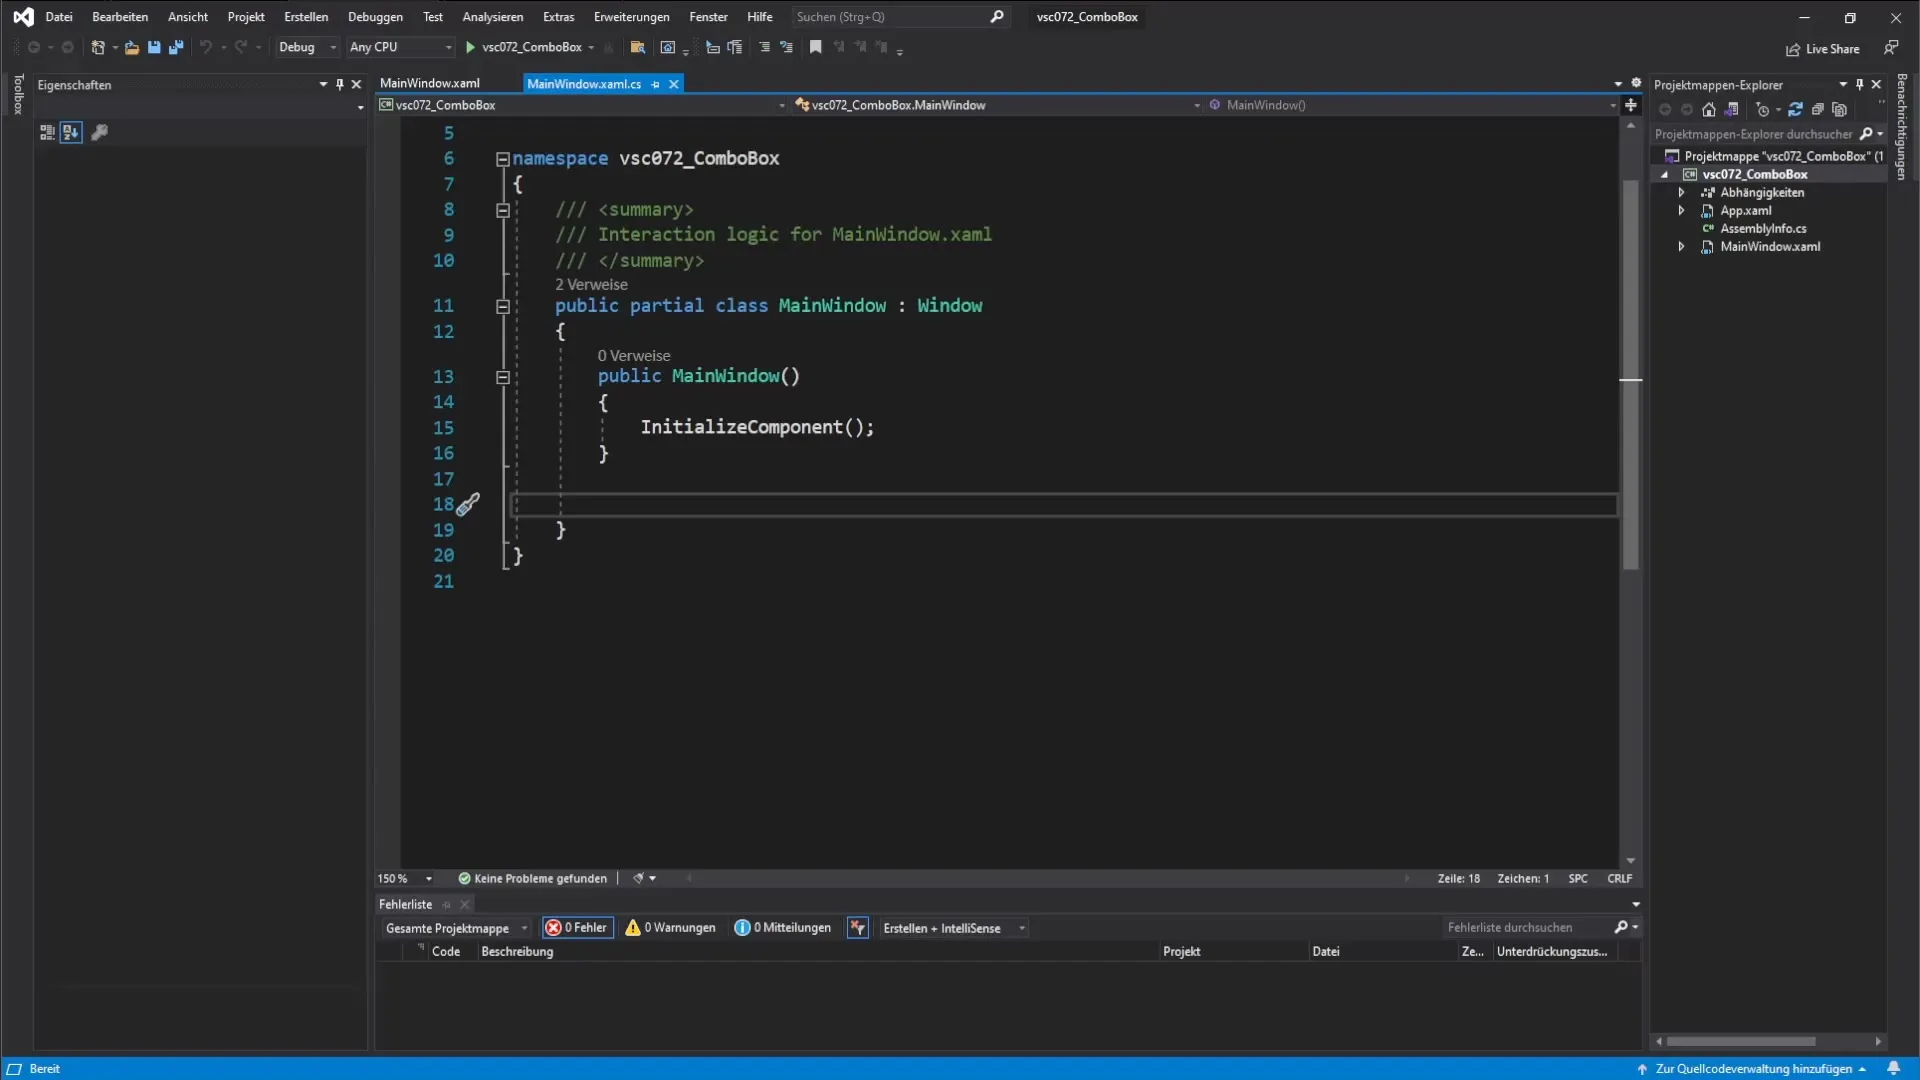
Task: Click the Live Share button
Action: (1823, 49)
